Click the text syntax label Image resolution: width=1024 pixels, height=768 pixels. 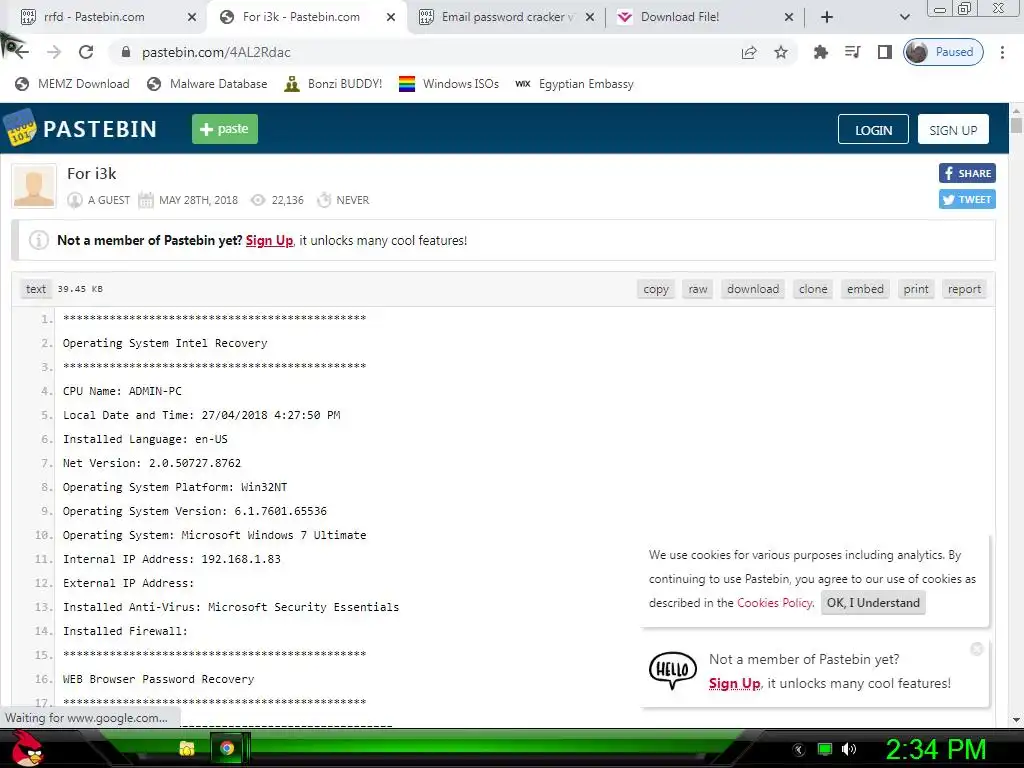(x=36, y=289)
